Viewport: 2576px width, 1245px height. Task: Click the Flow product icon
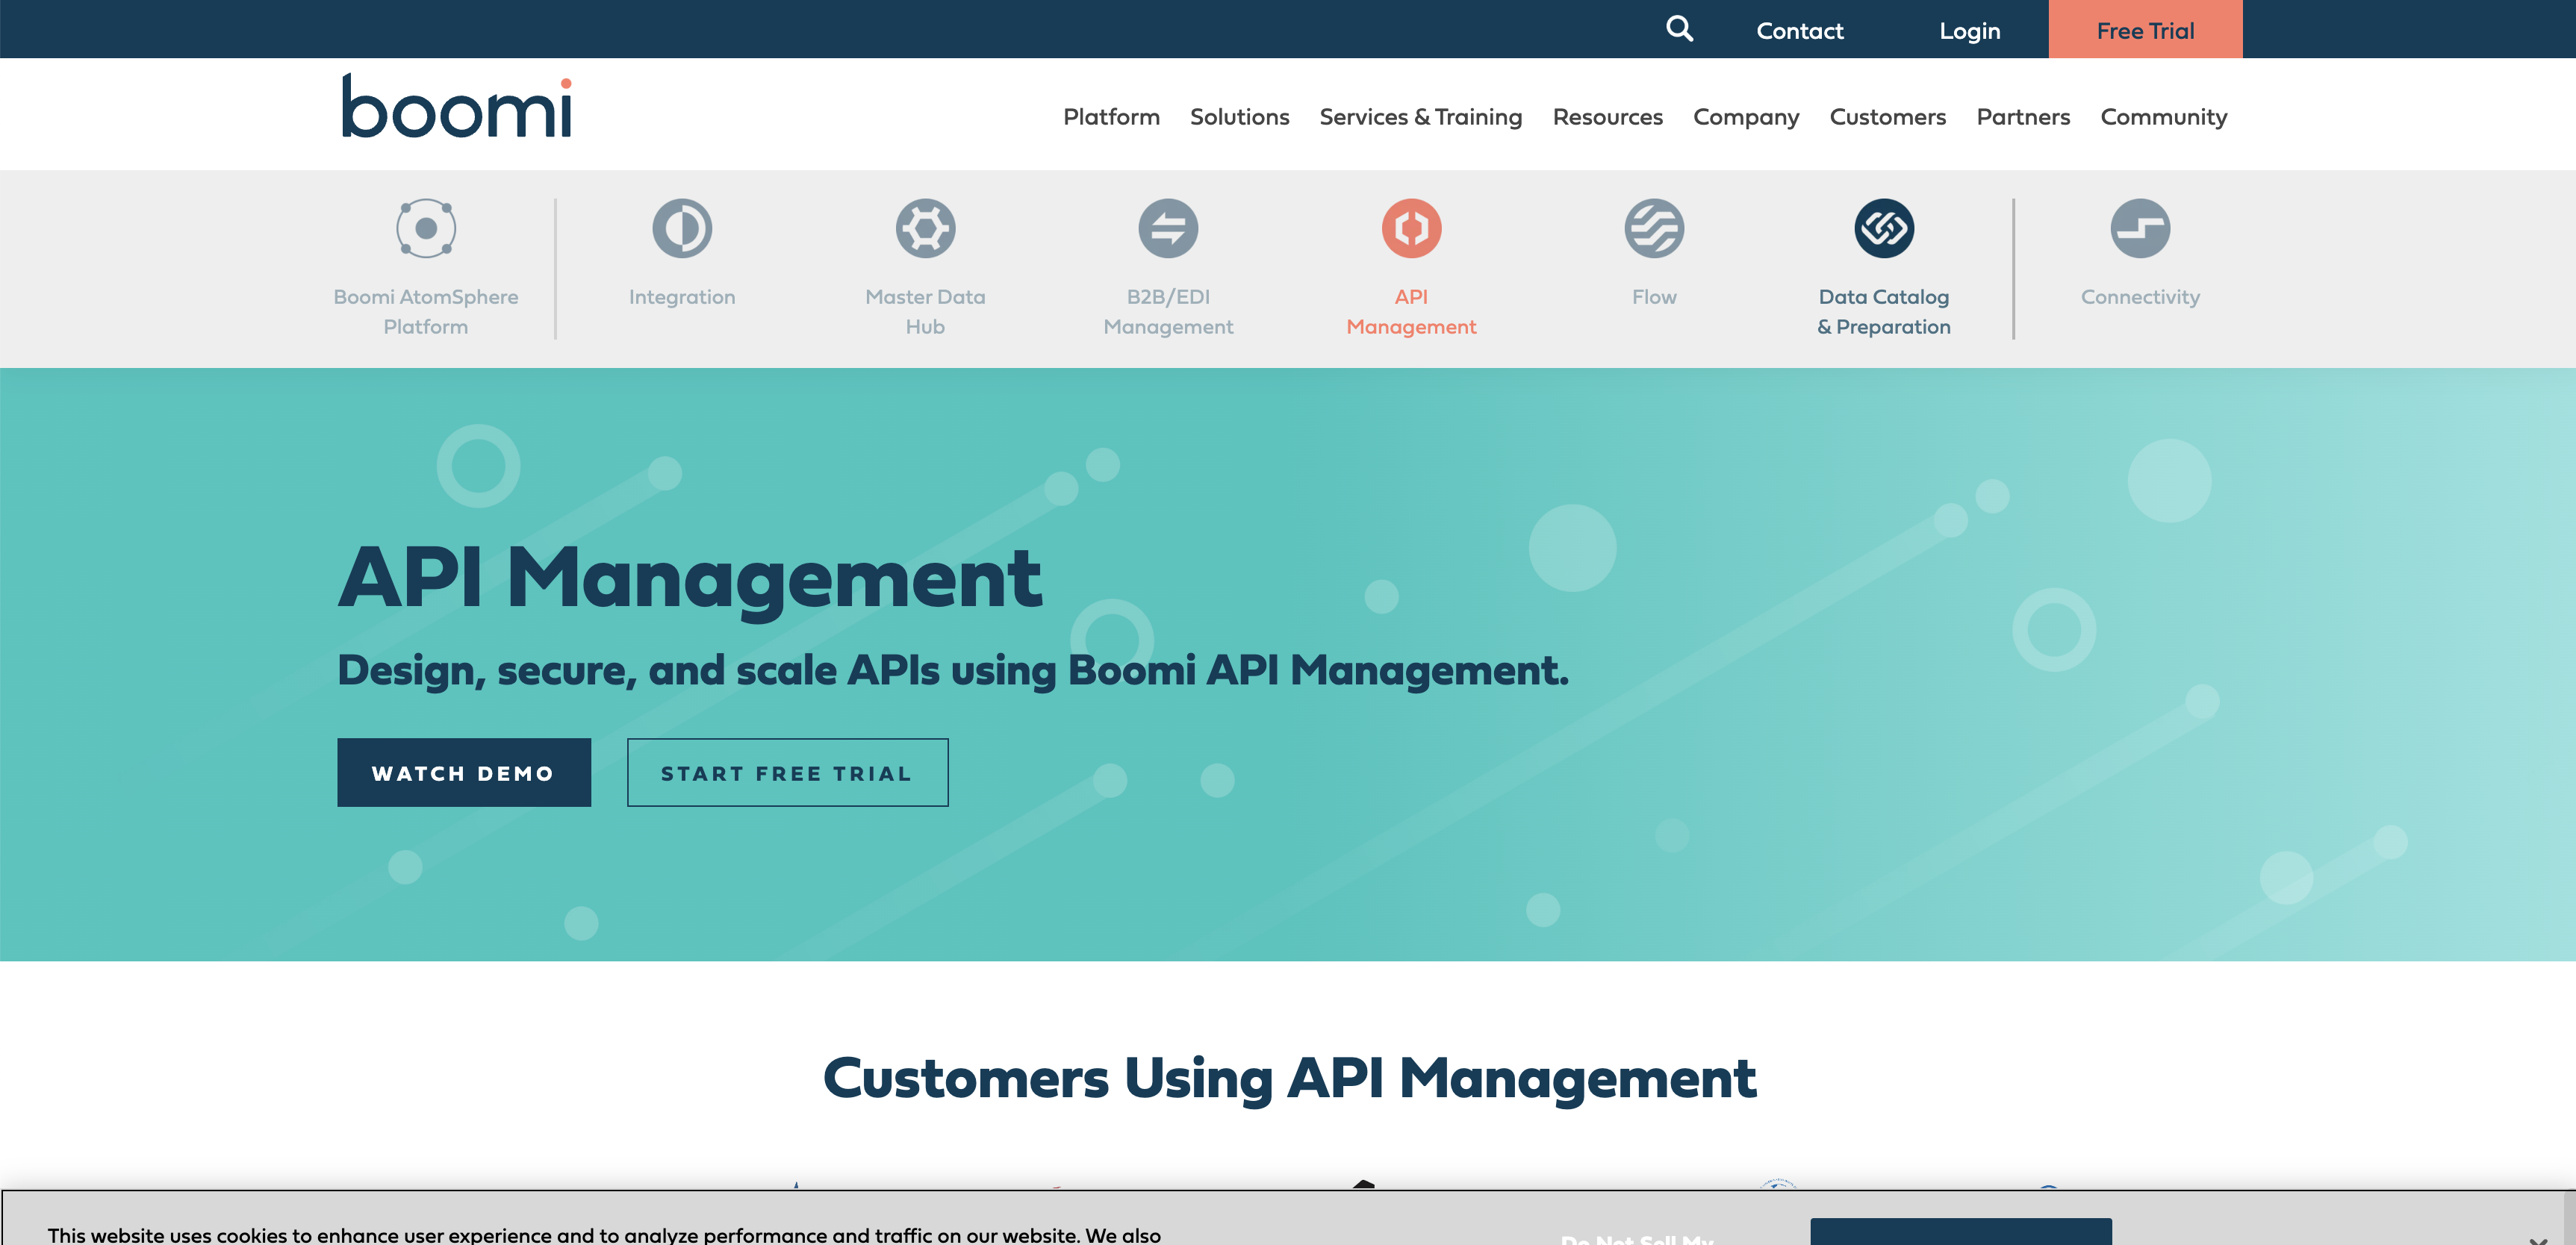[1654, 228]
